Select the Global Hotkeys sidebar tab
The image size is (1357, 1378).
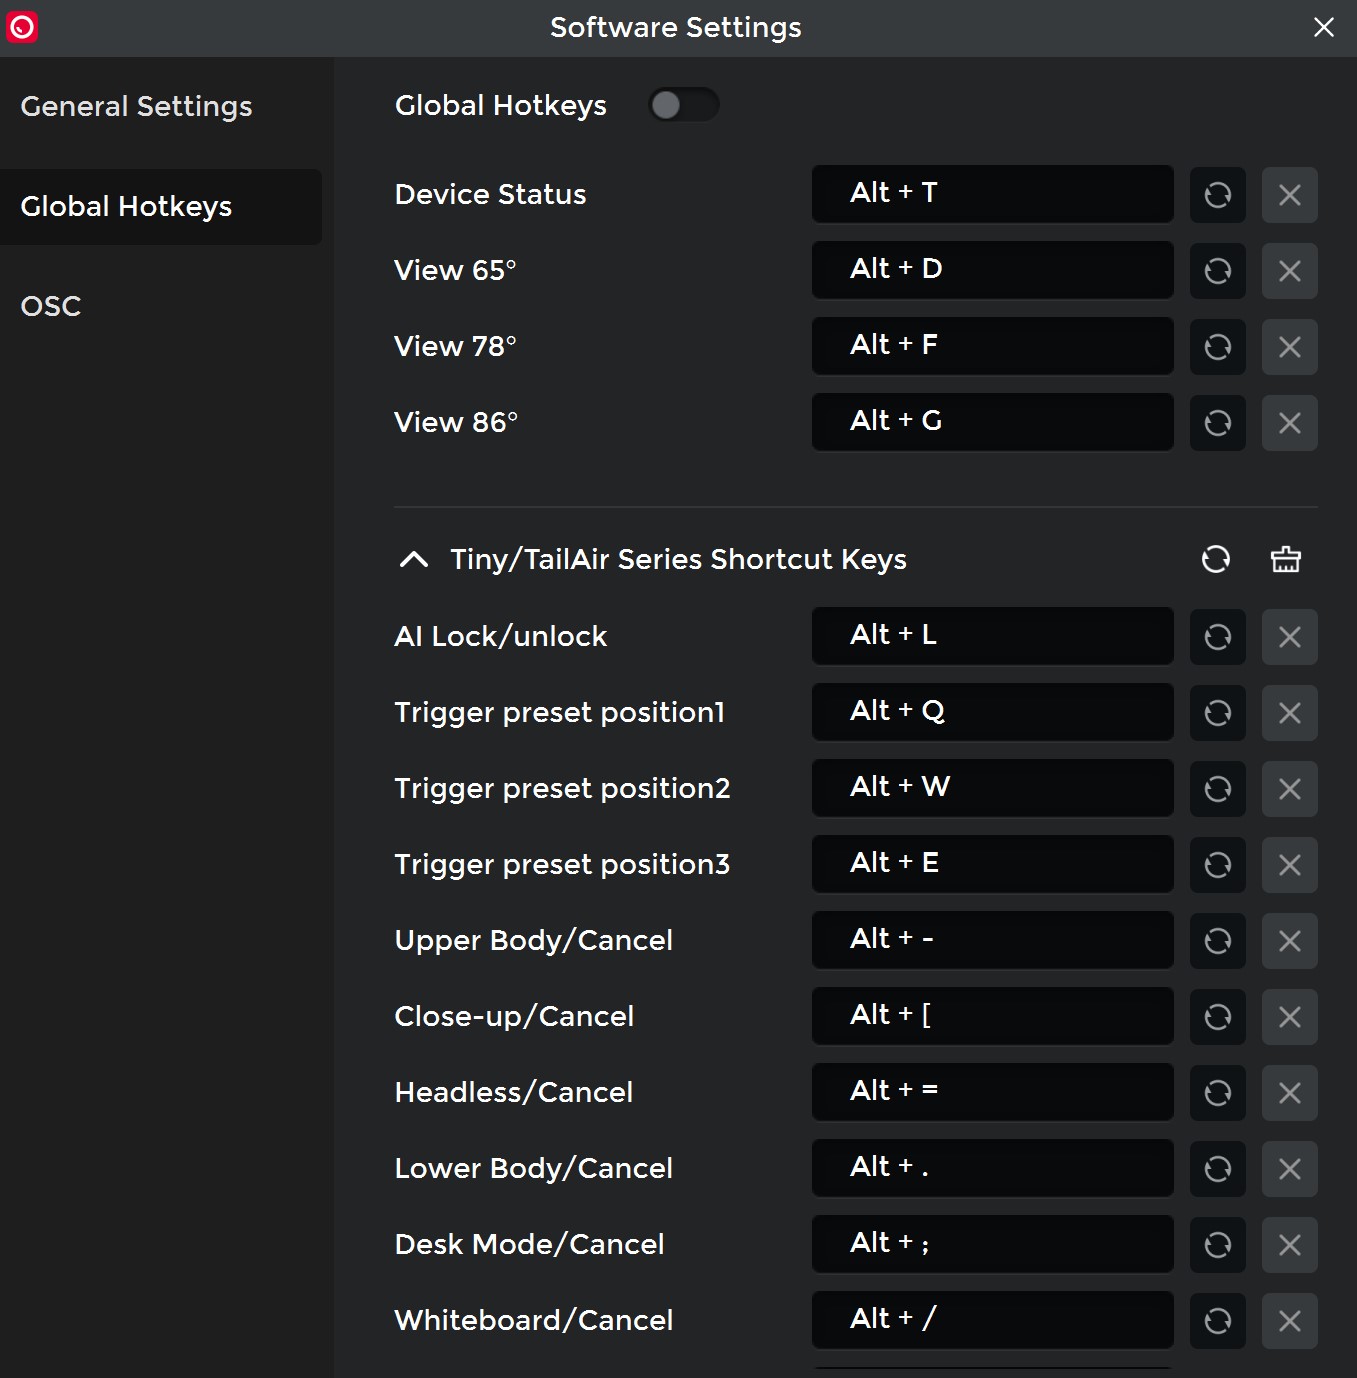[x=127, y=207]
